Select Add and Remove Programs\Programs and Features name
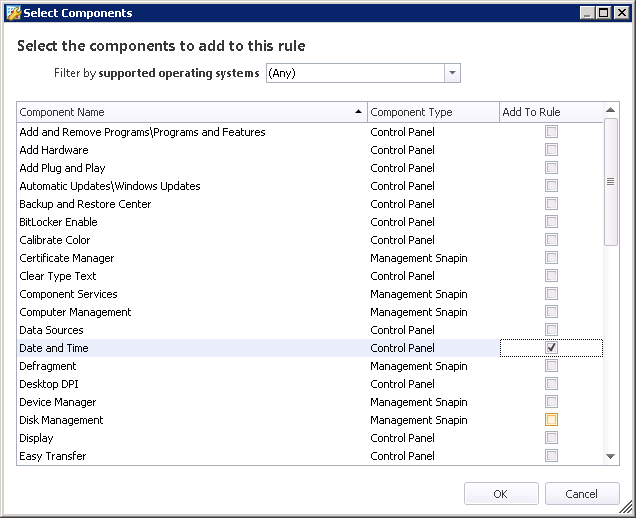The width and height of the screenshot is (636, 518). click(x=142, y=132)
